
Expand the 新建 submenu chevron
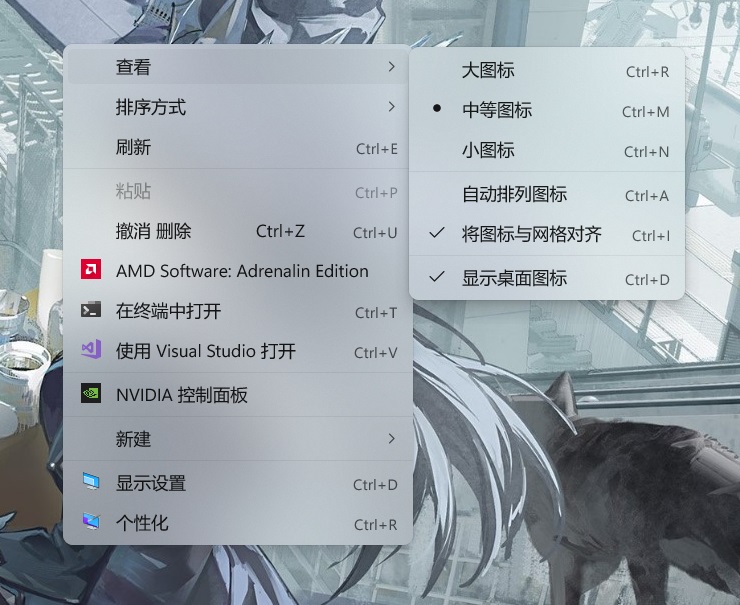[x=391, y=438]
